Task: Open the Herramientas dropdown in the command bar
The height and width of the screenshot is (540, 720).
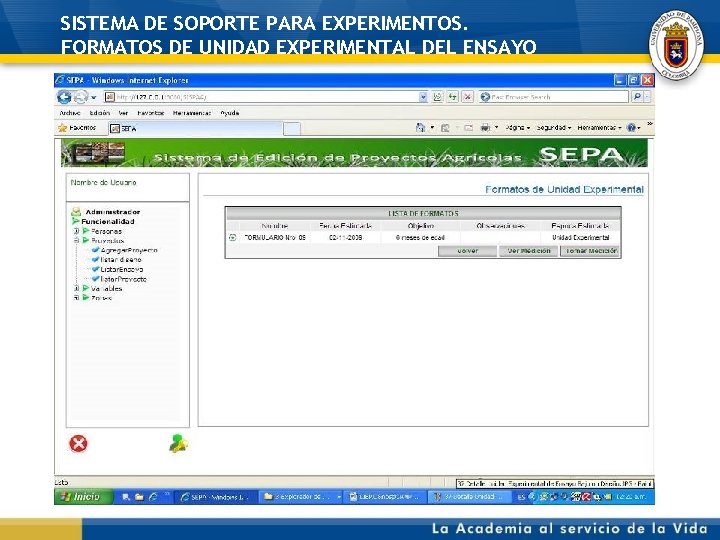Action: (x=599, y=128)
